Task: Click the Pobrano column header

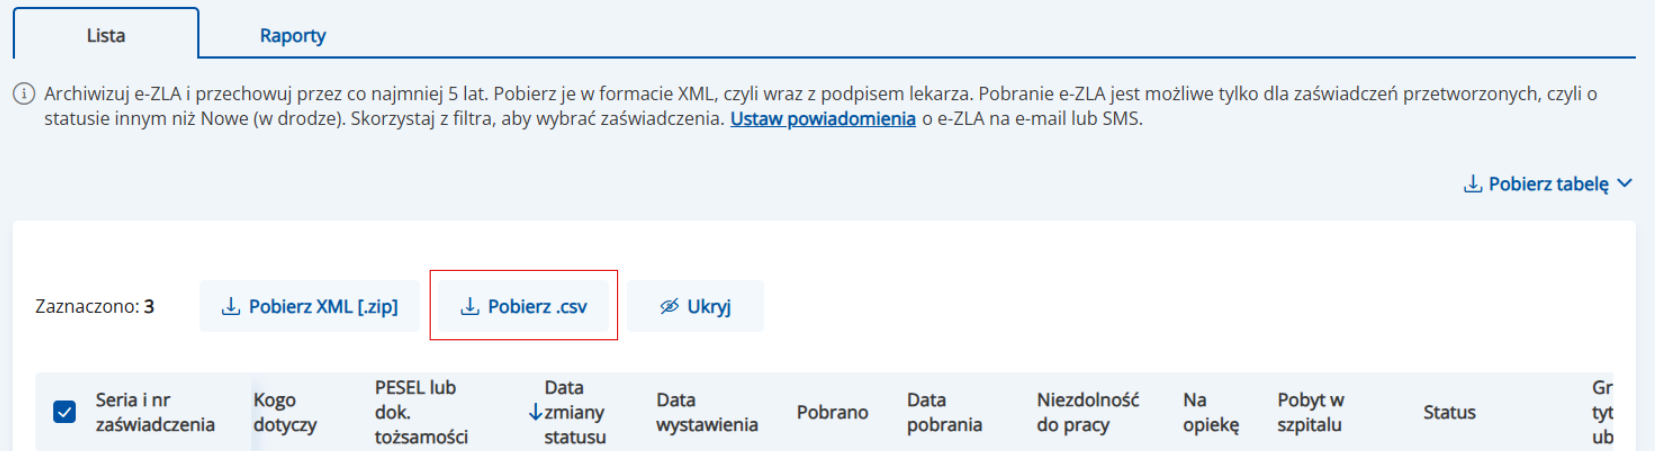Action: [832, 412]
